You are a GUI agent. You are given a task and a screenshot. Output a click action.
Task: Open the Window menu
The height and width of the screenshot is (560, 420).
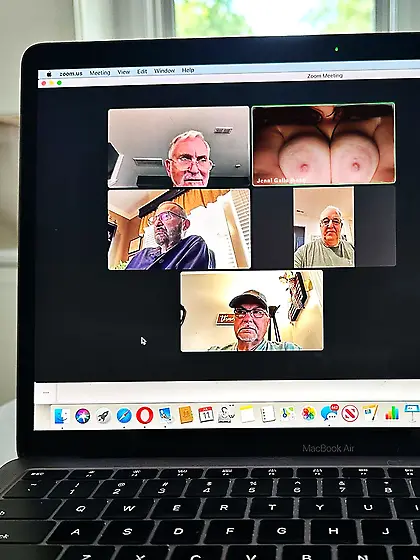click(x=164, y=71)
